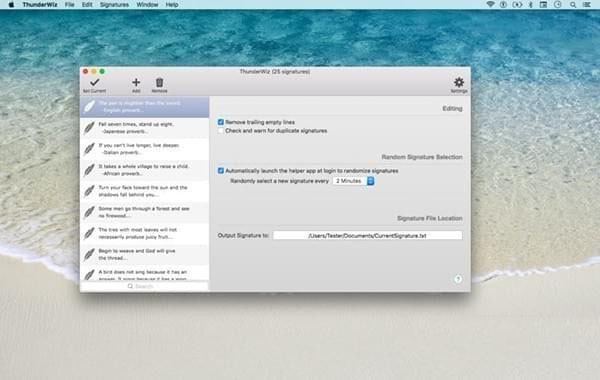Select the Japanese proverb signature
Screen dimensions: 600x380
pyautogui.click(x=145, y=128)
